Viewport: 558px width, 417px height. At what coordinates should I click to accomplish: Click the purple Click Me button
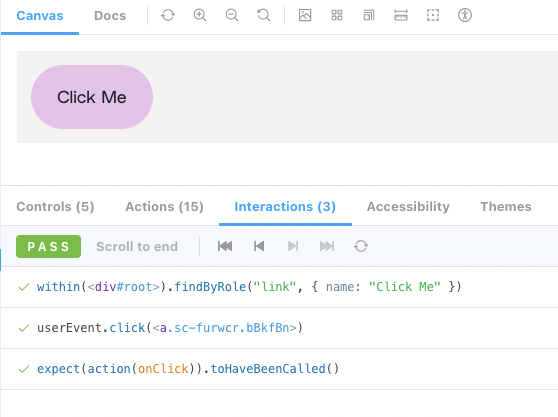coord(92,97)
